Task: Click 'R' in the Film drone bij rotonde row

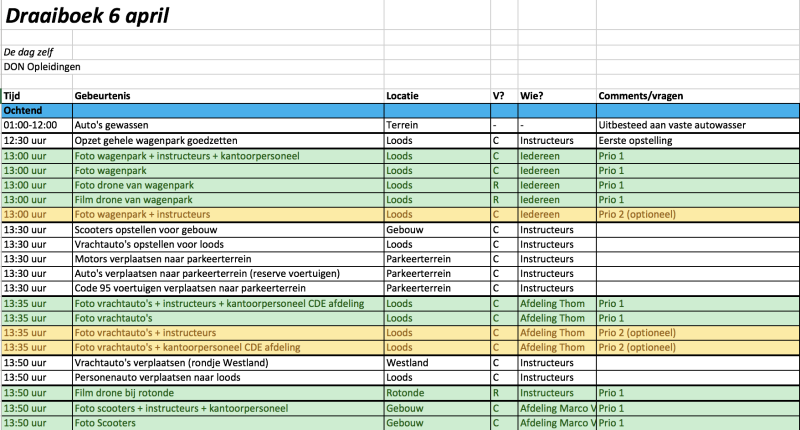Action: pyautogui.click(x=504, y=393)
